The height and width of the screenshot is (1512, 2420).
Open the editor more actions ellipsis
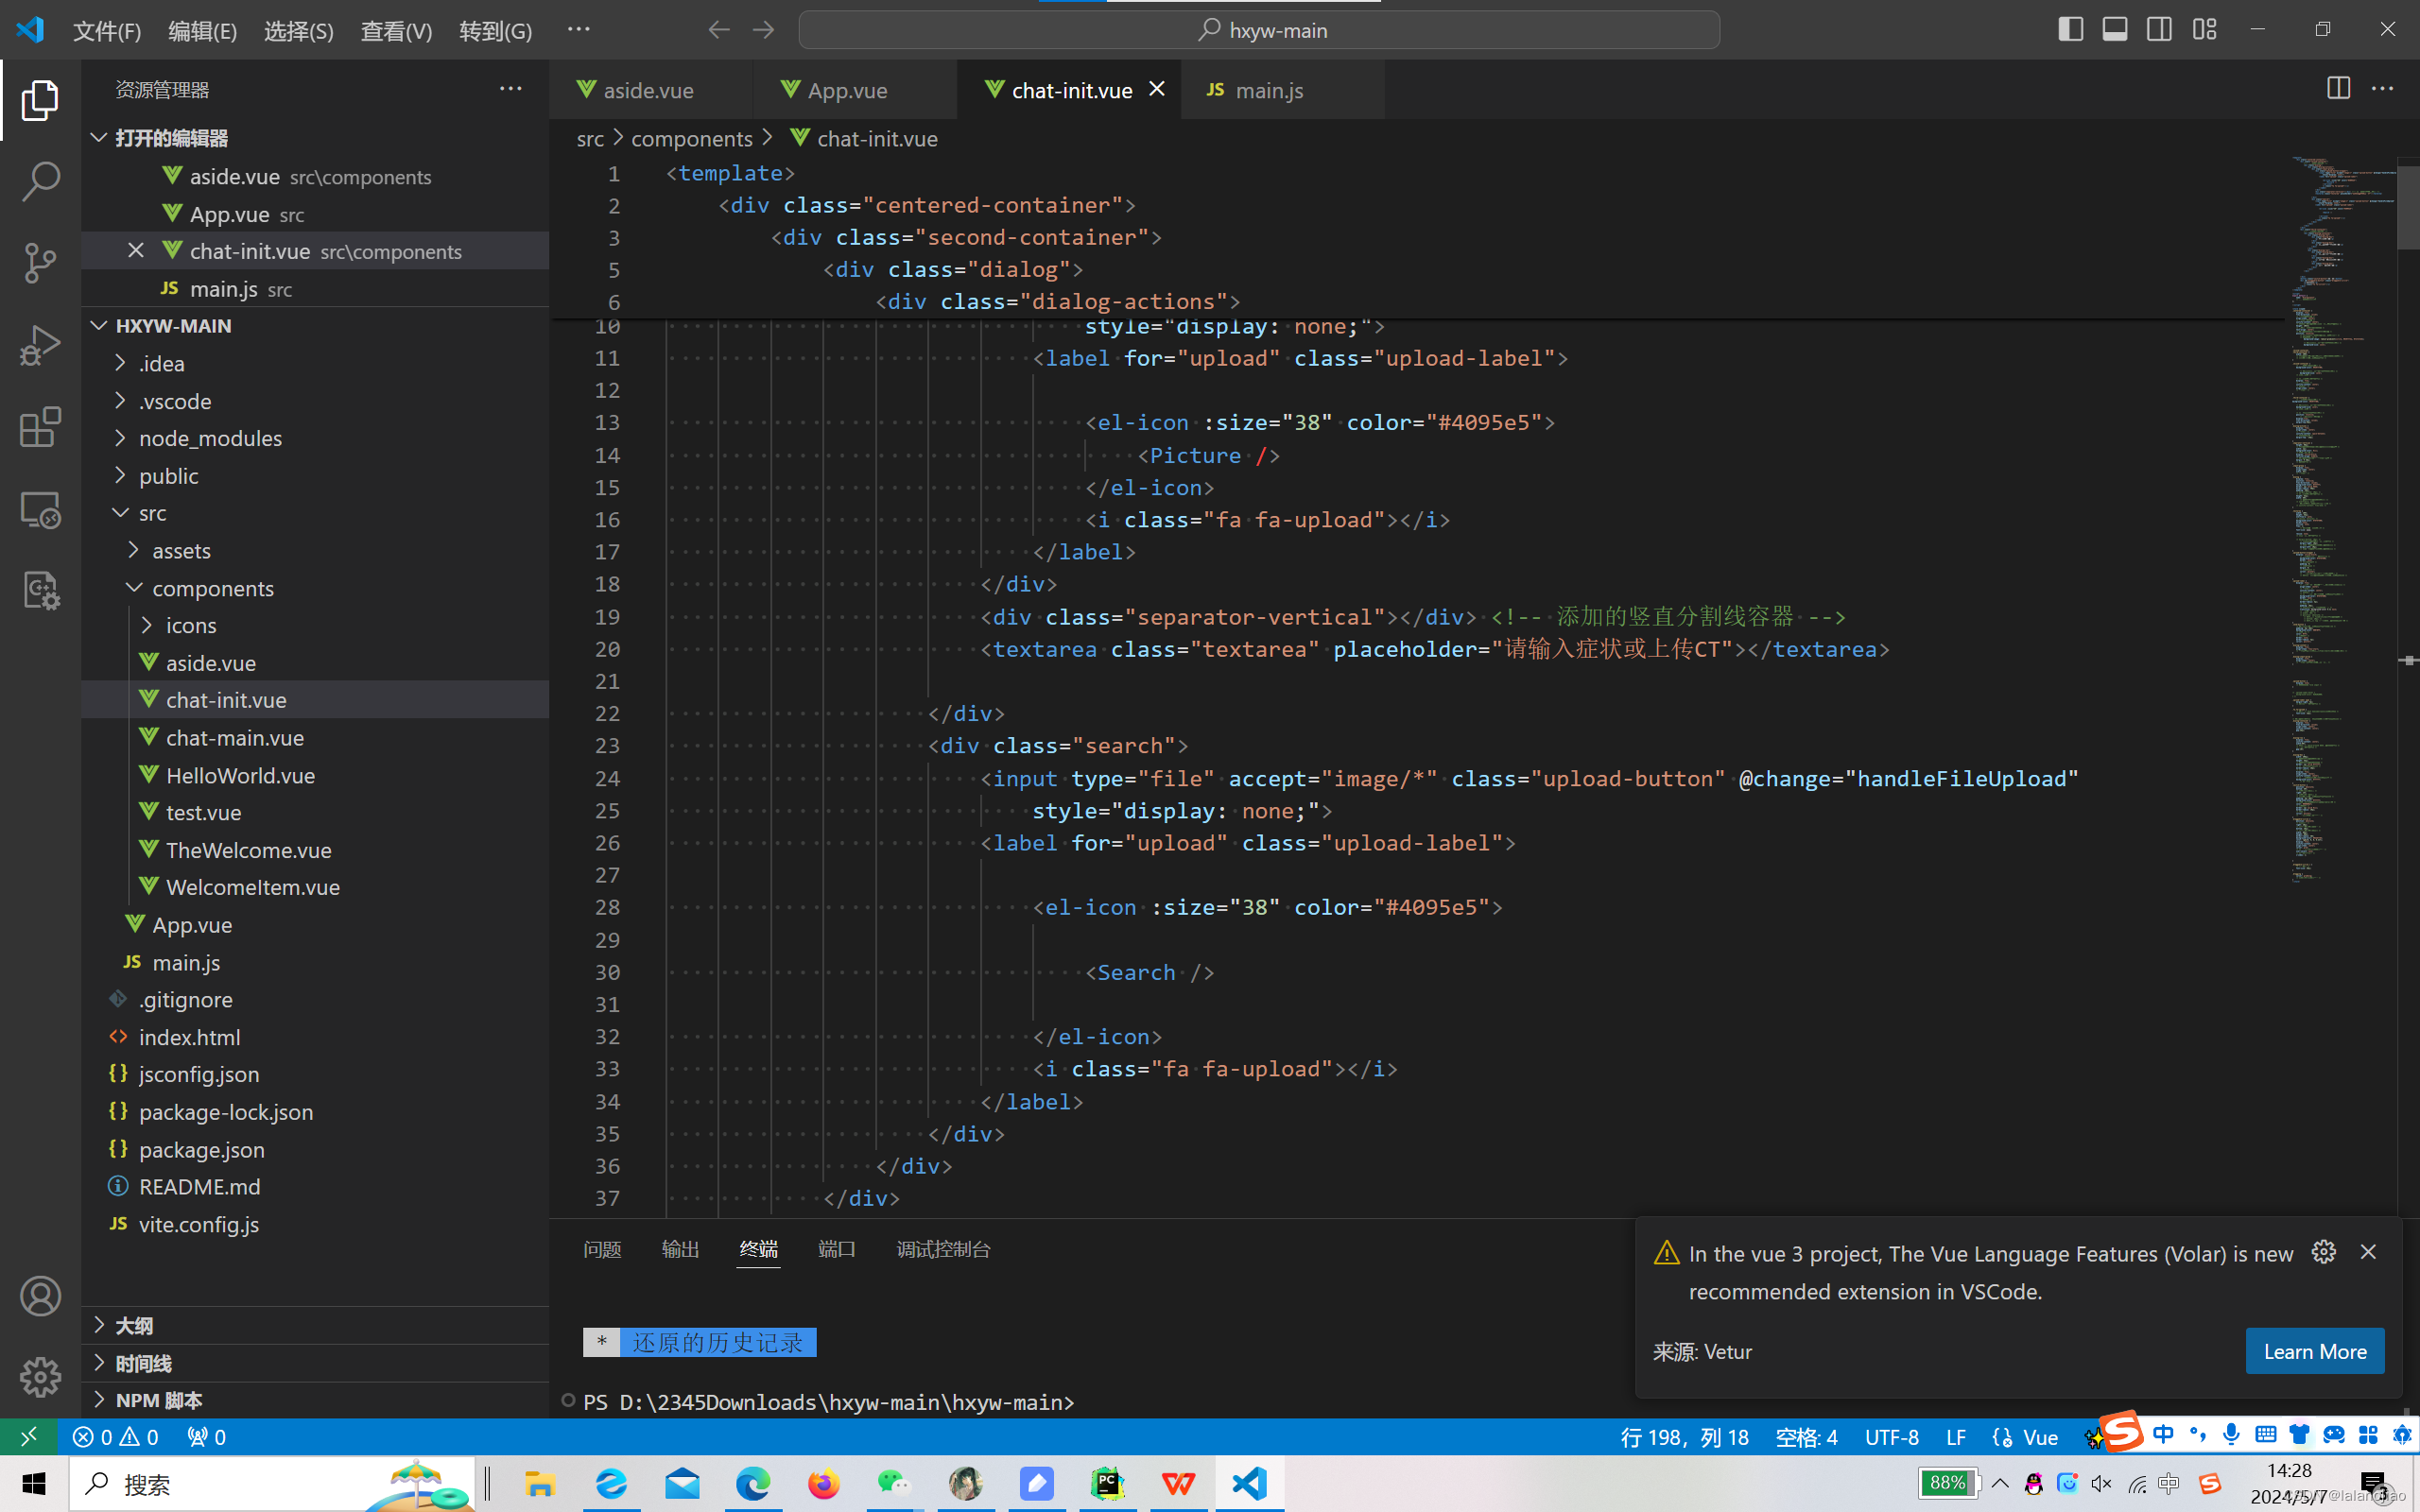2383,89
